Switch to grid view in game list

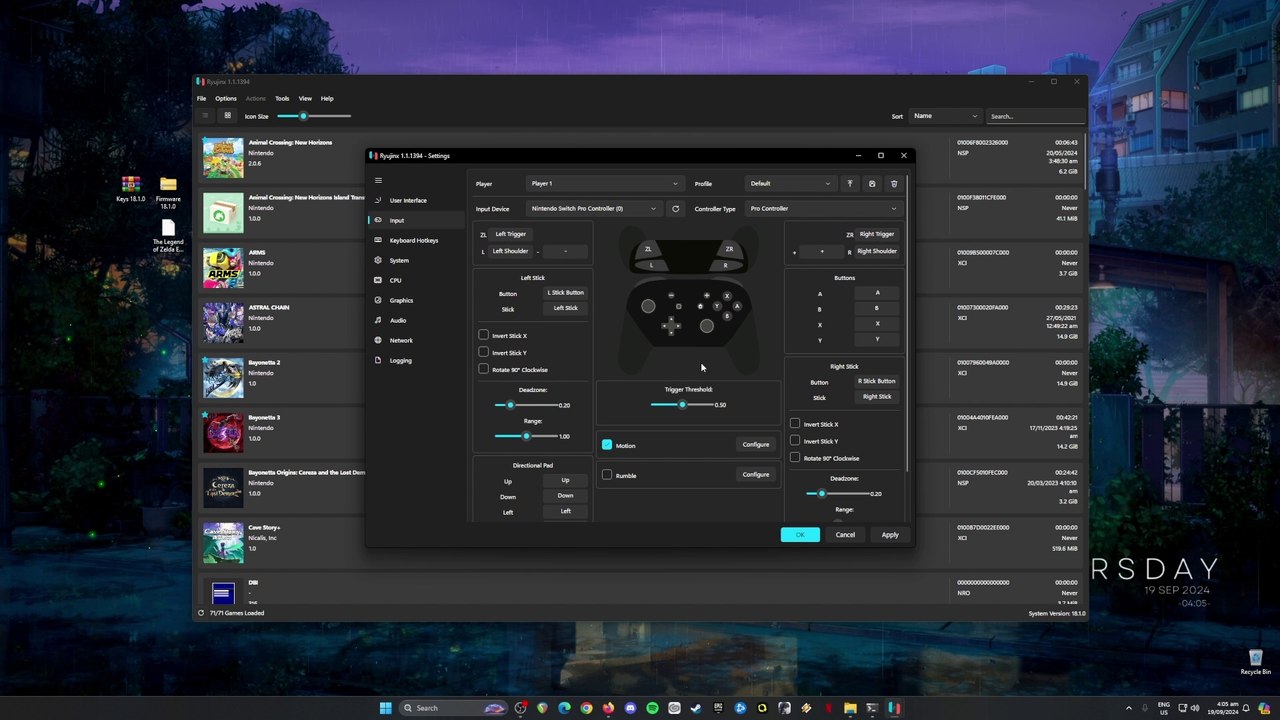point(227,116)
